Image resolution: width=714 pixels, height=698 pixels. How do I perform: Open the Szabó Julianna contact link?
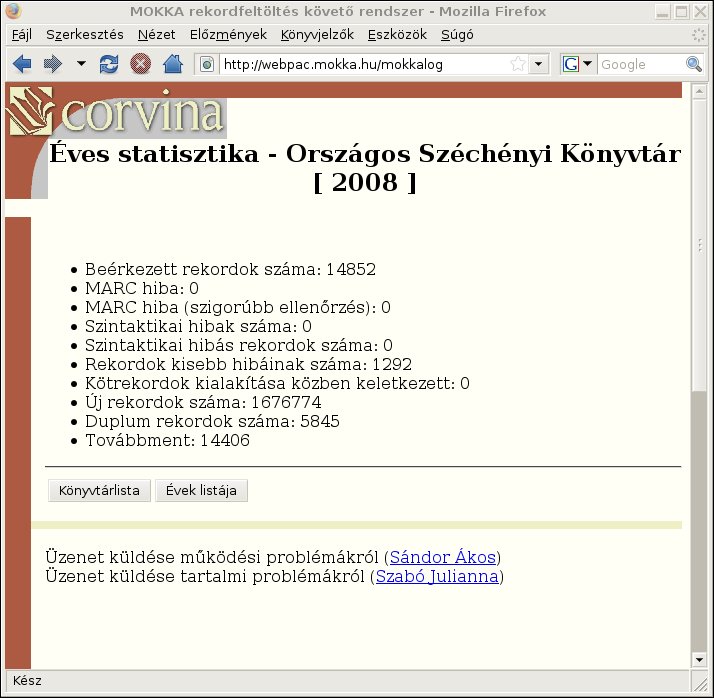click(437, 576)
